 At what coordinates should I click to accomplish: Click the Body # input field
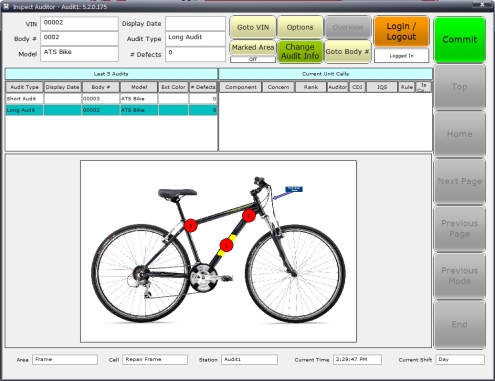(x=79, y=38)
